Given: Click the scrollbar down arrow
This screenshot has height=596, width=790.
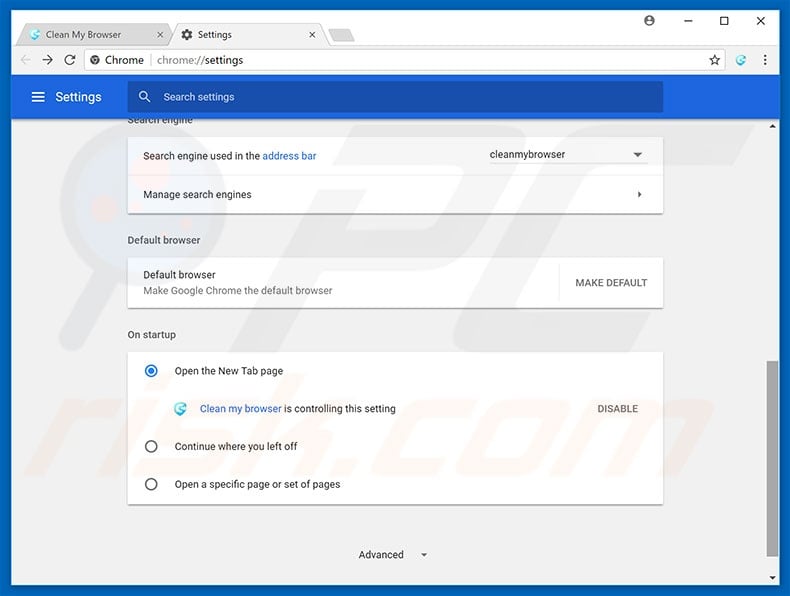Looking at the screenshot, I should coord(772,577).
